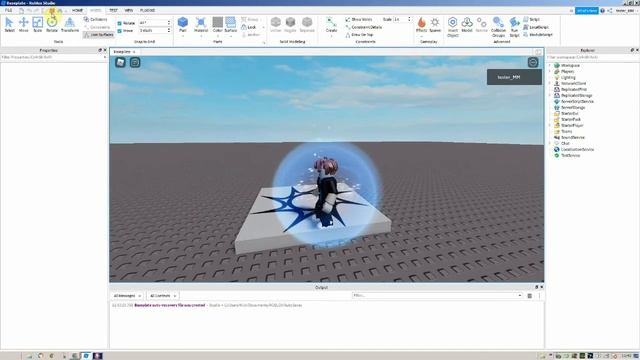This screenshot has height=360, width=640.
Task: Activate the Transform tool
Action: 70,24
